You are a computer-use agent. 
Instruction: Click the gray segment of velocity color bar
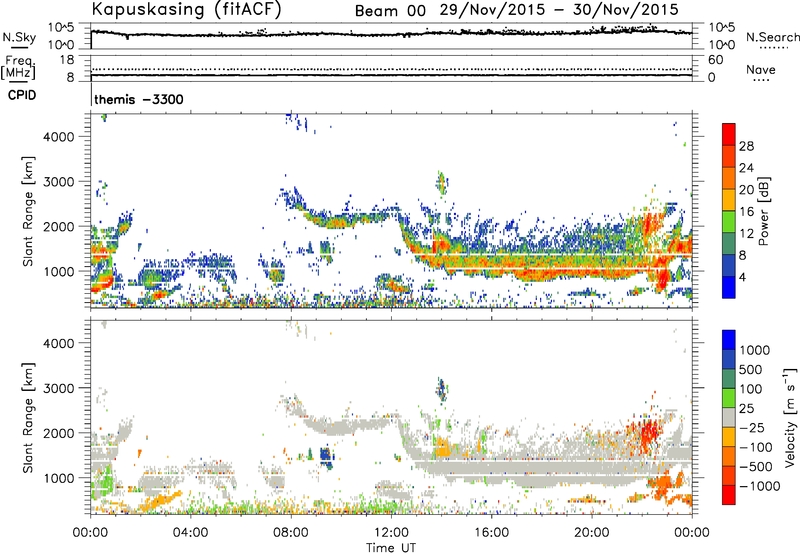[x=729, y=418]
